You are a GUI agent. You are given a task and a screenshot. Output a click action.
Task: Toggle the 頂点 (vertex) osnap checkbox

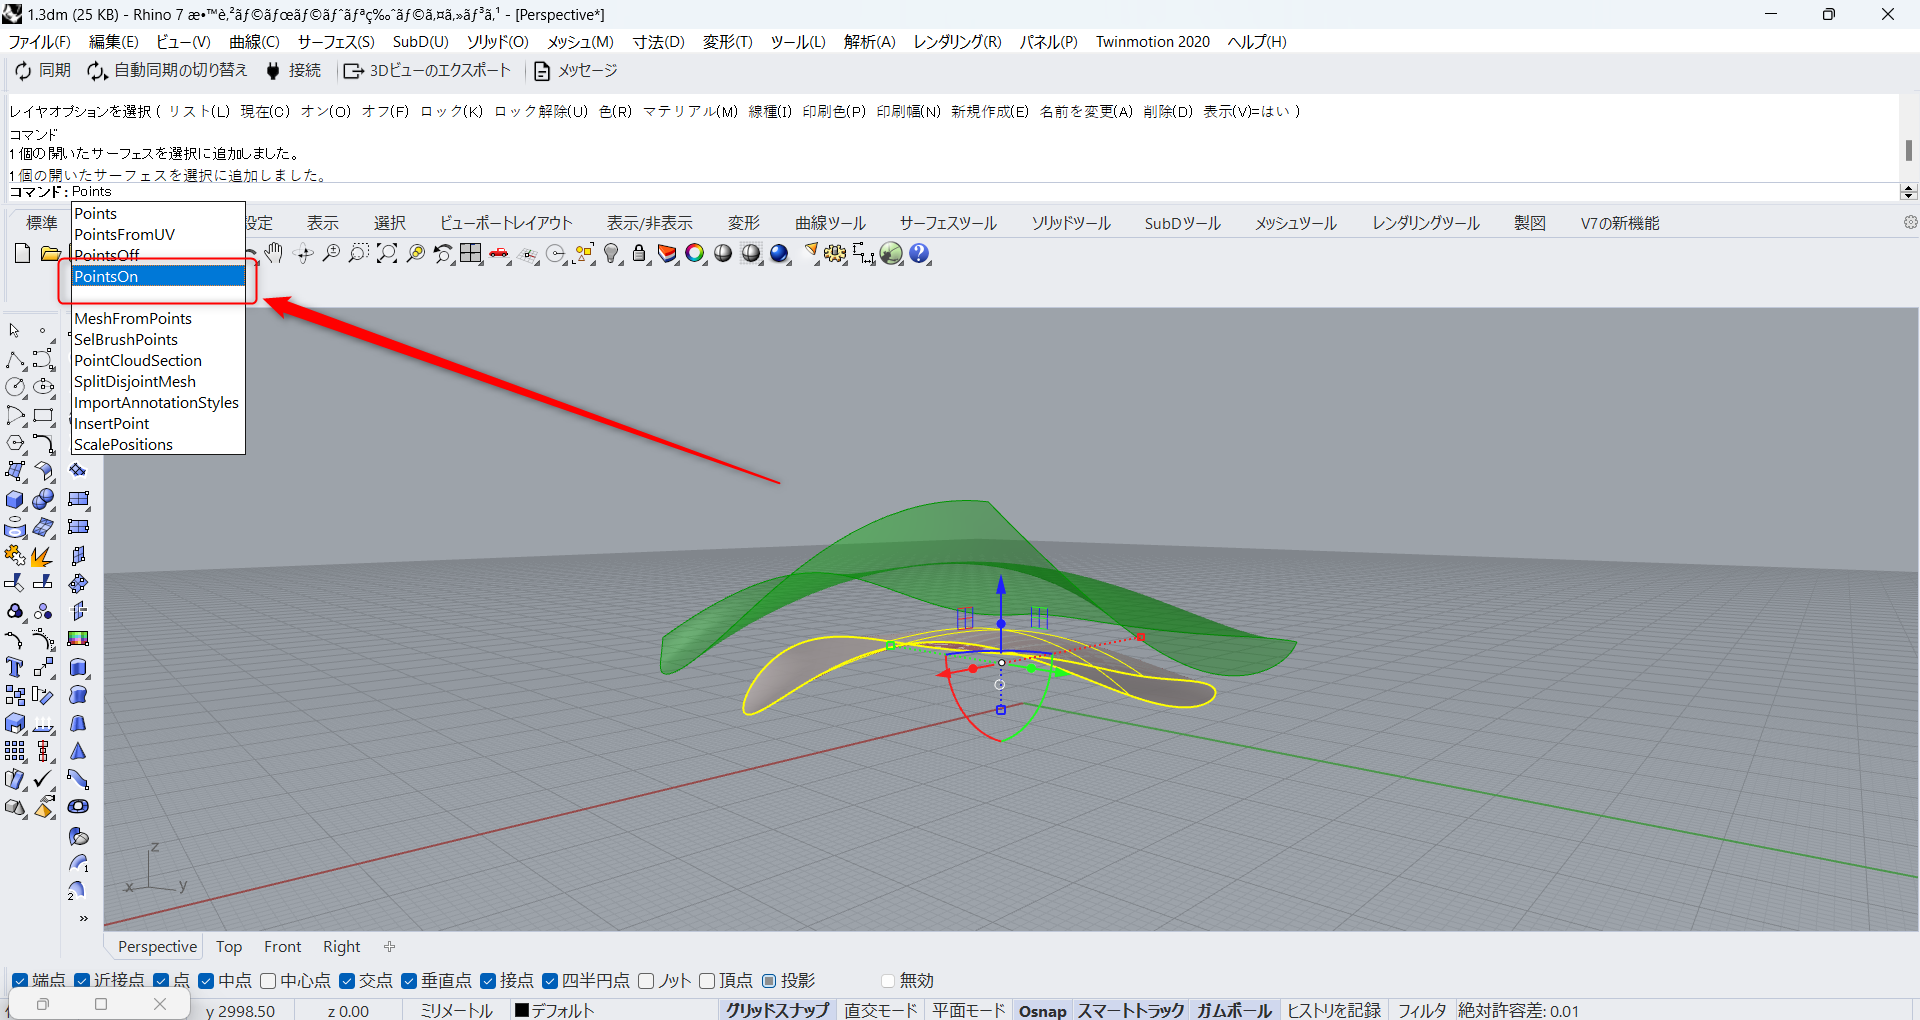(708, 982)
